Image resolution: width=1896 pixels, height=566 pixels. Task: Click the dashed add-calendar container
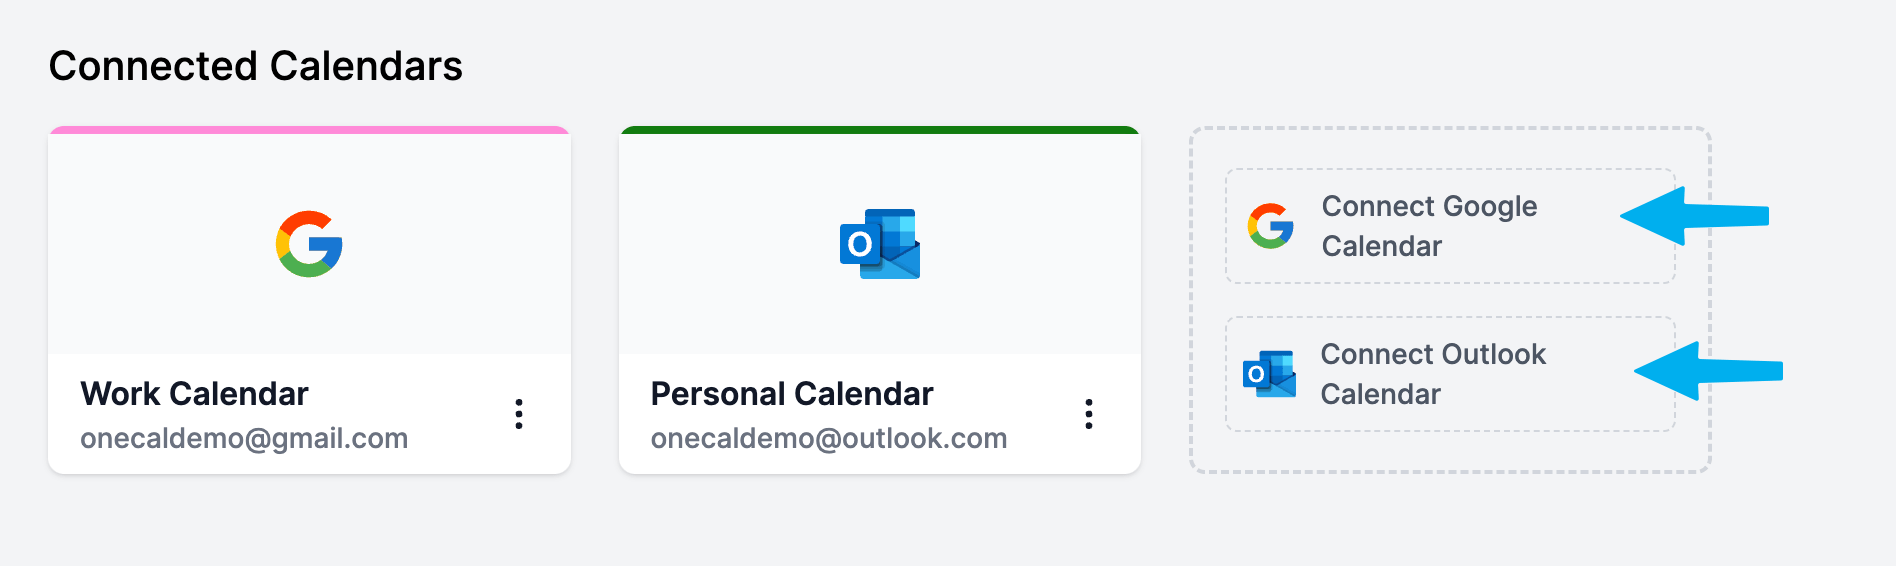pos(1450,300)
